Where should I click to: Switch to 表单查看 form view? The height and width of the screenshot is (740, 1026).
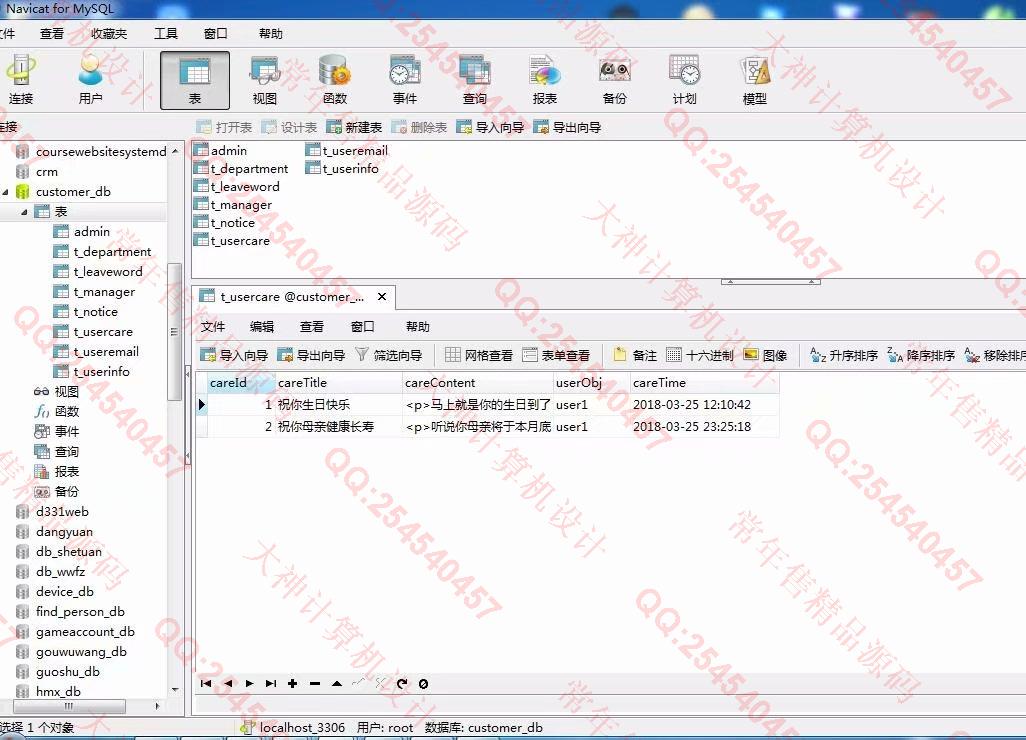556,355
